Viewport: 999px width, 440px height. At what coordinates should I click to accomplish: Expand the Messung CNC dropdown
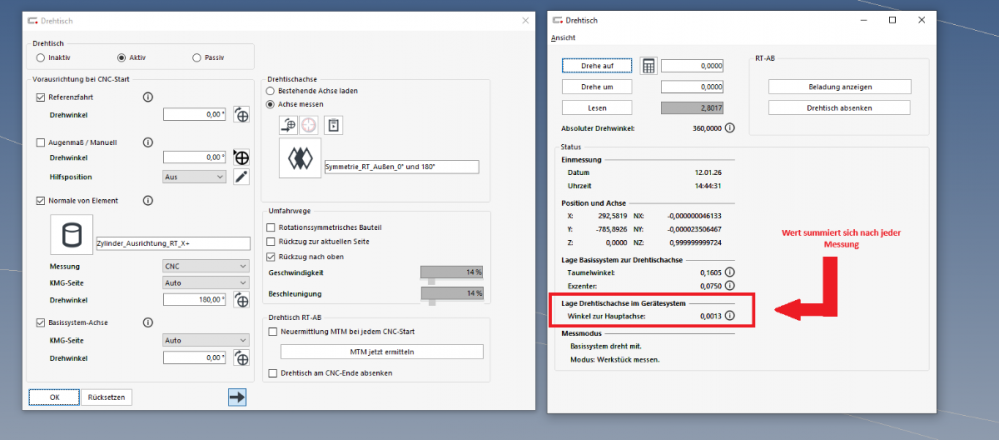coord(204,266)
